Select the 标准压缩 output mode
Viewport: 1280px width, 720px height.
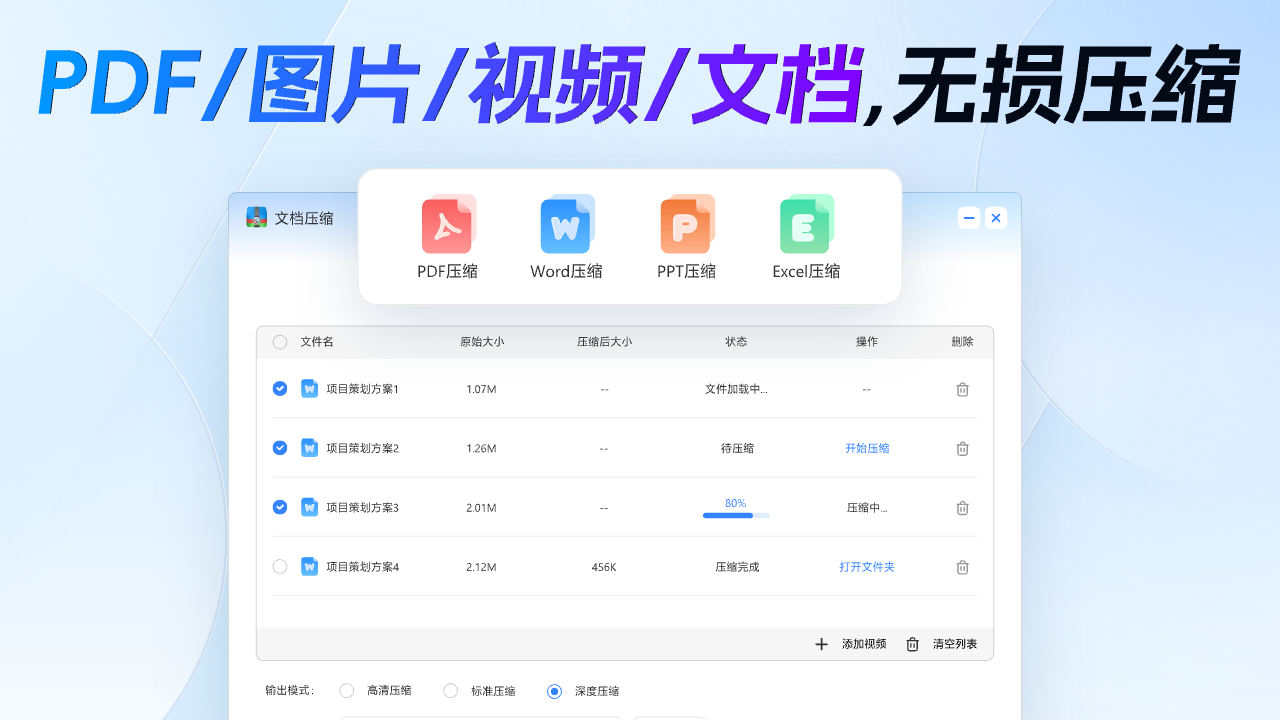pyautogui.click(x=450, y=690)
